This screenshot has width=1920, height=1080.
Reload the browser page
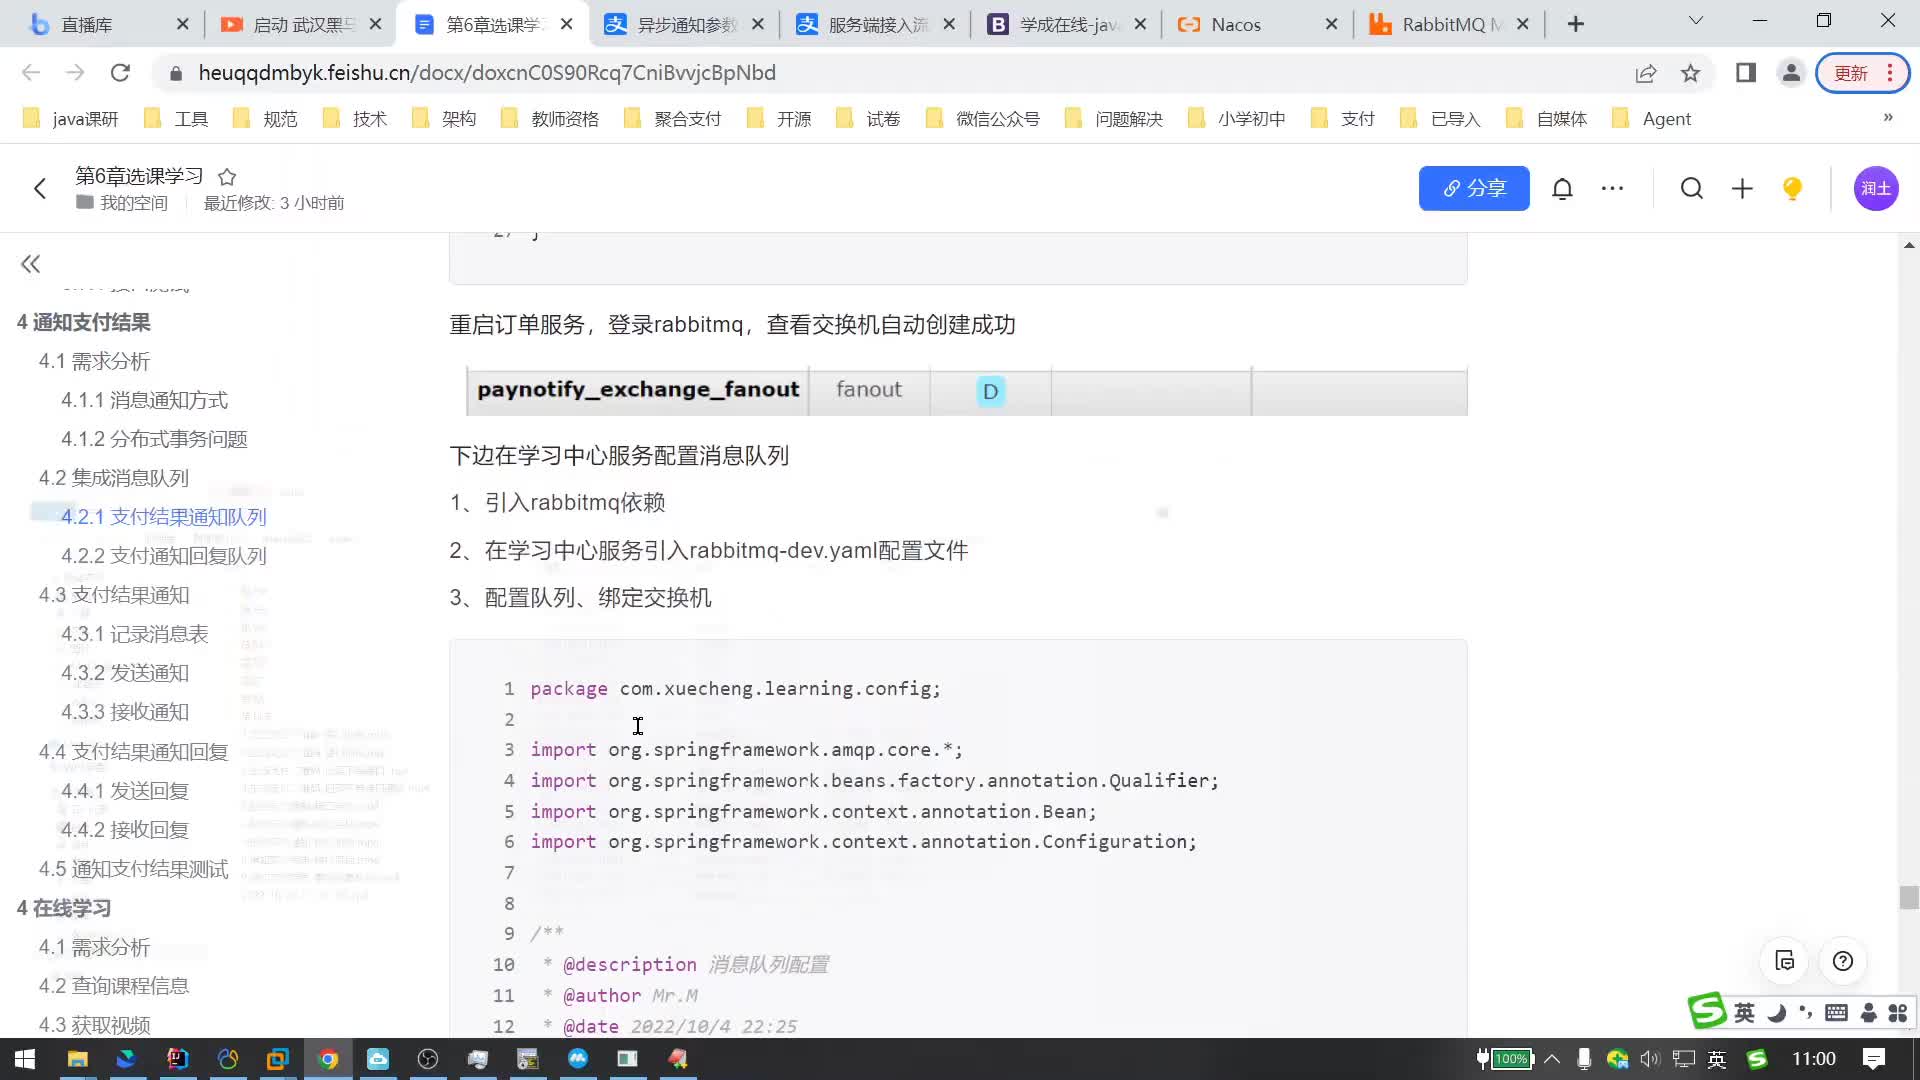[x=120, y=73]
